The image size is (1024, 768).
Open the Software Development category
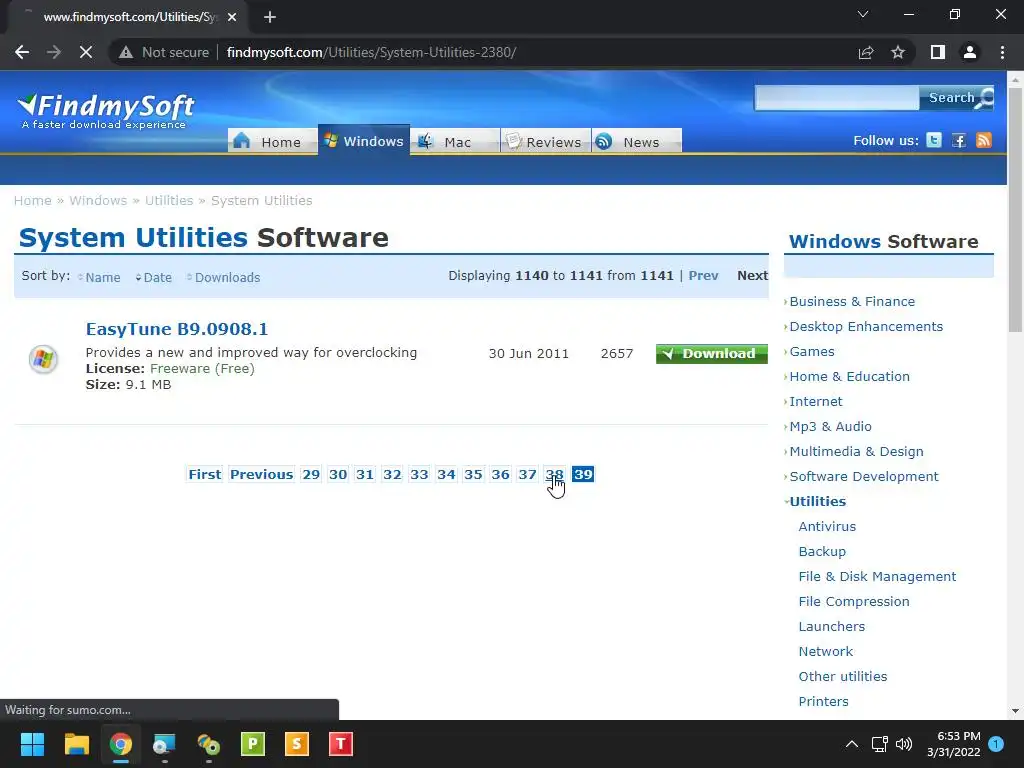coord(864,477)
